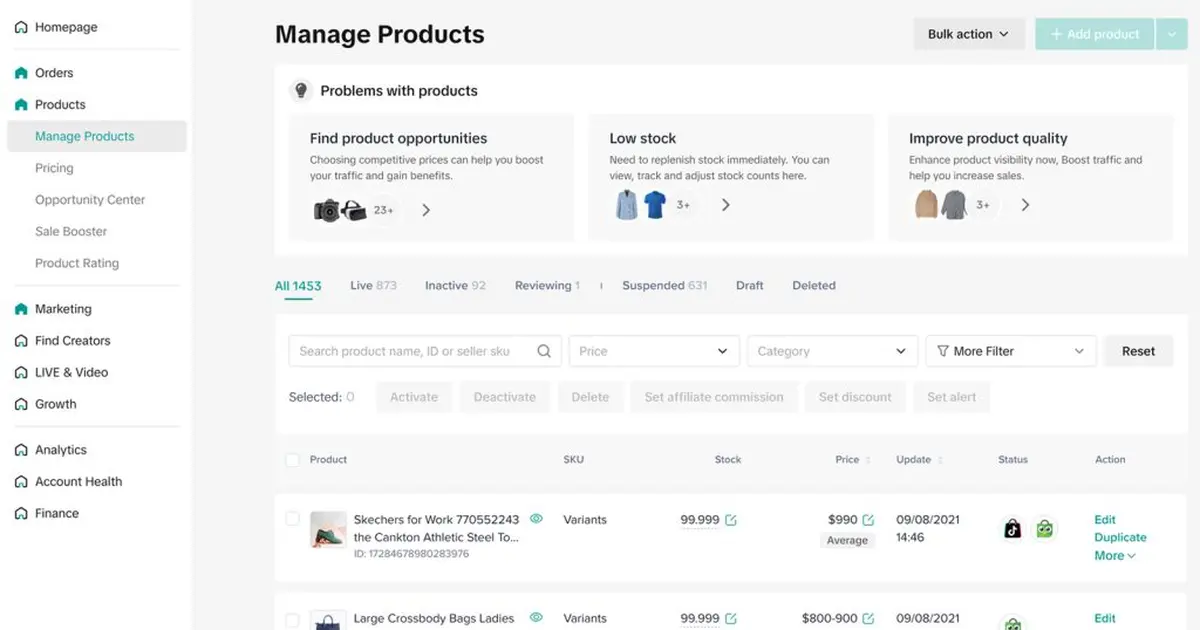1200x630 pixels.
Task: Open the Price filter dropdown
Action: [654, 351]
